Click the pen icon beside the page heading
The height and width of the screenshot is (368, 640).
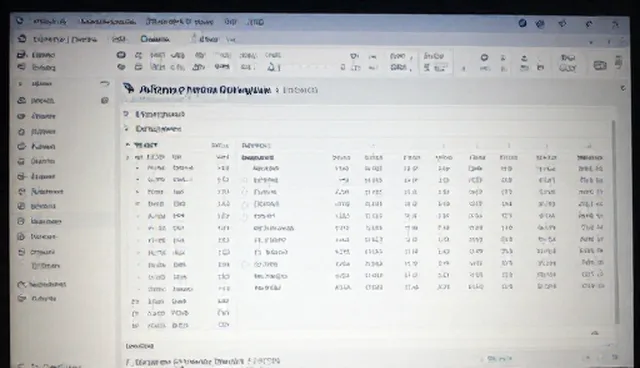[129, 88]
